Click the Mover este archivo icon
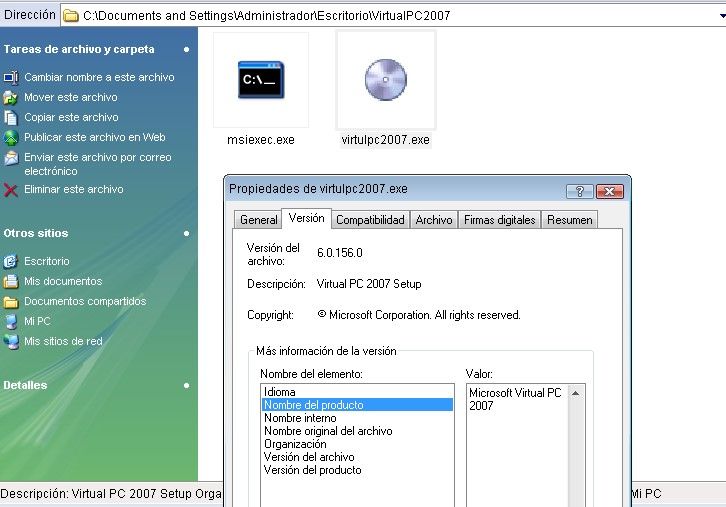The image size is (726, 507). point(11,98)
